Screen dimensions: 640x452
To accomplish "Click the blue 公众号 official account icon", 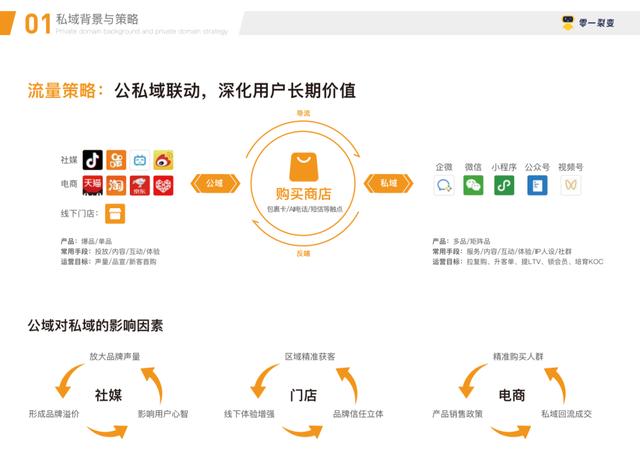I will tap(537, 185).
